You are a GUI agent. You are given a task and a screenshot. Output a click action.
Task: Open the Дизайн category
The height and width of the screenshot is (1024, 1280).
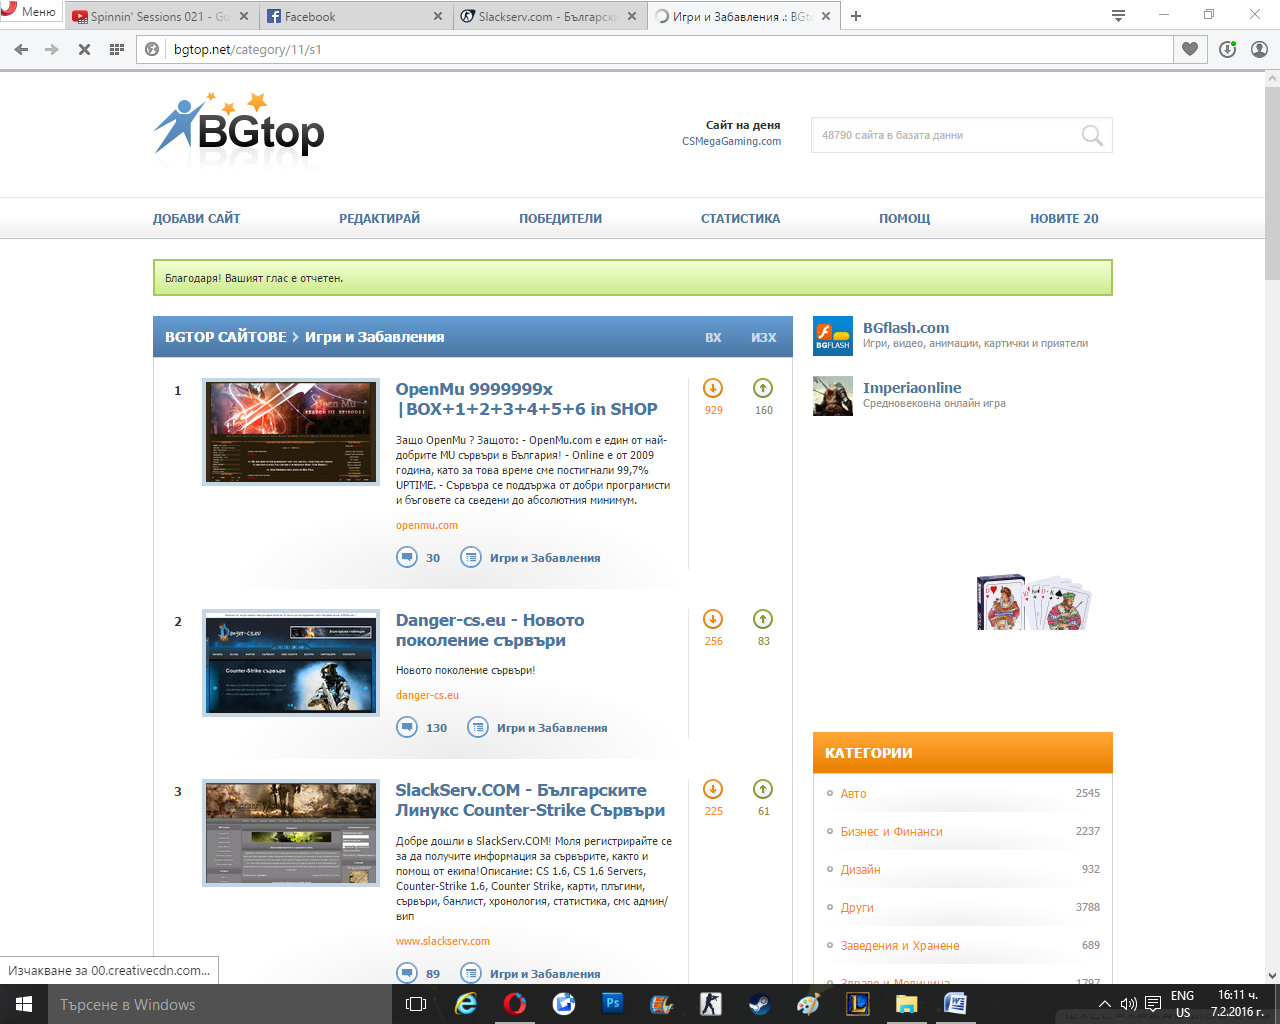[861, 869]
